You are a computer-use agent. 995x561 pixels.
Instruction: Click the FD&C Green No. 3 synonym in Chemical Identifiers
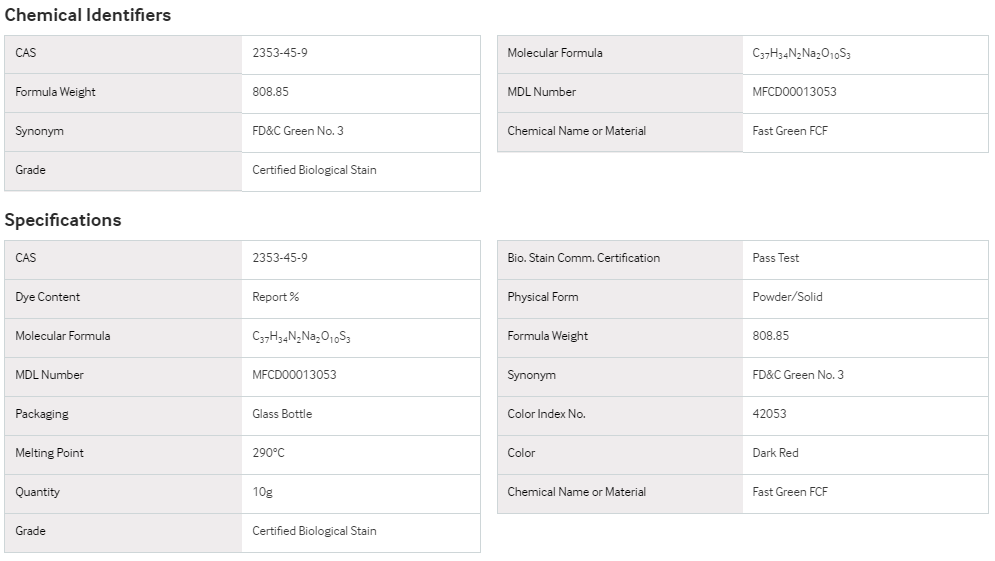click(x=298, y=131)
